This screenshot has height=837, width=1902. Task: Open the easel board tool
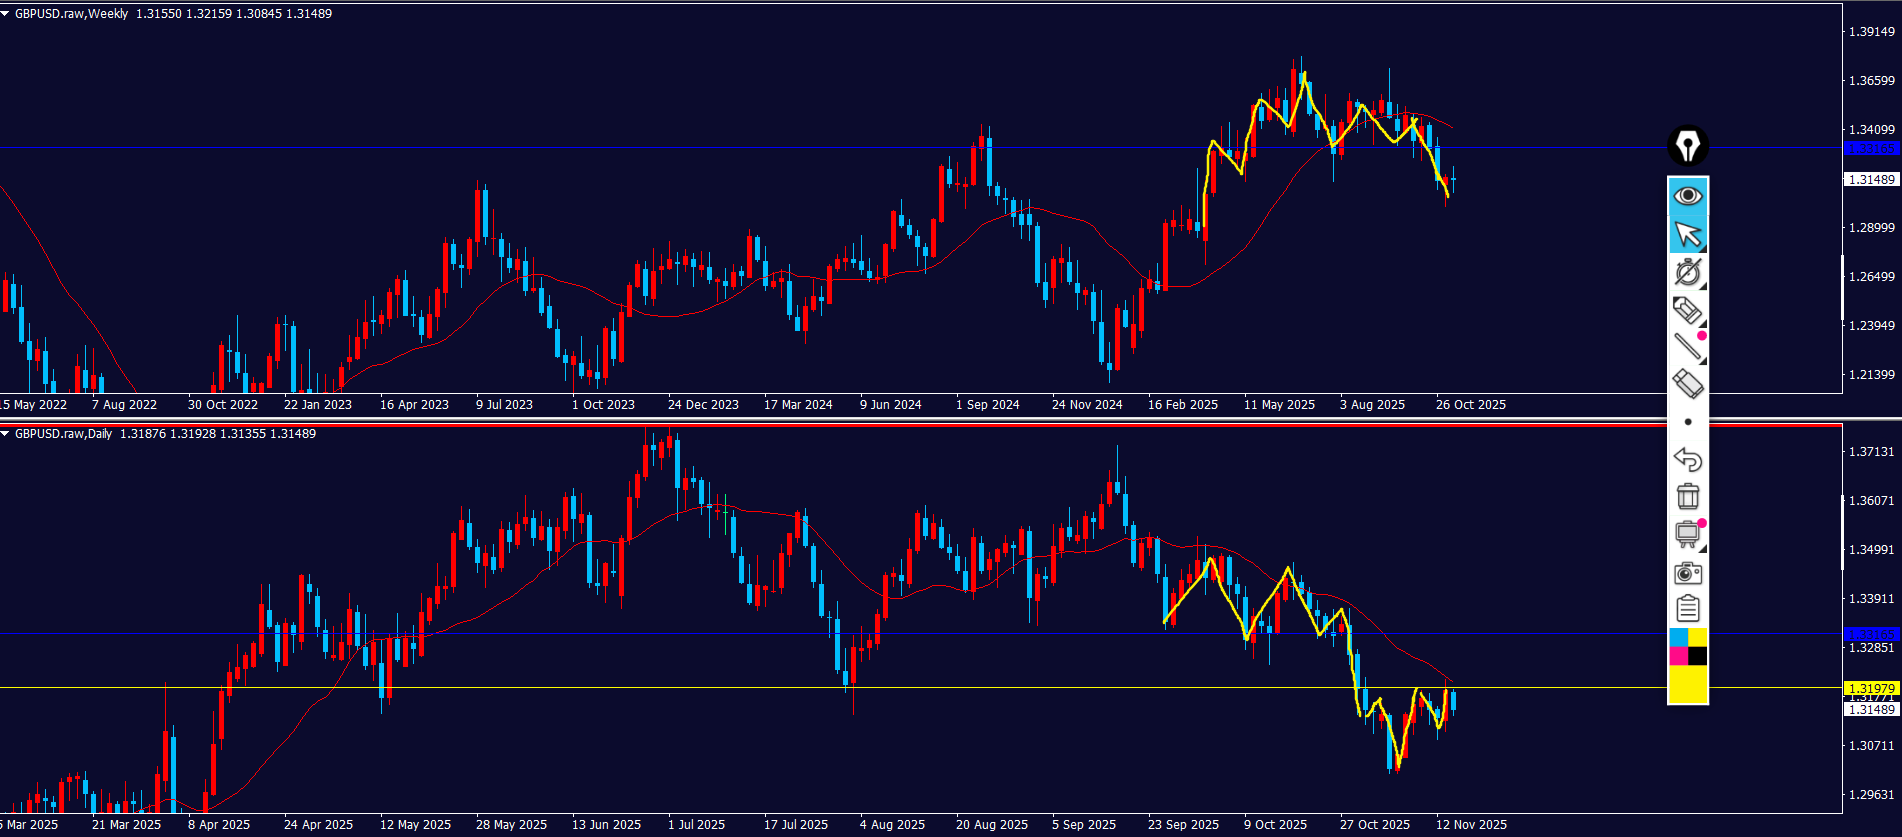(x=1688, y=534)
